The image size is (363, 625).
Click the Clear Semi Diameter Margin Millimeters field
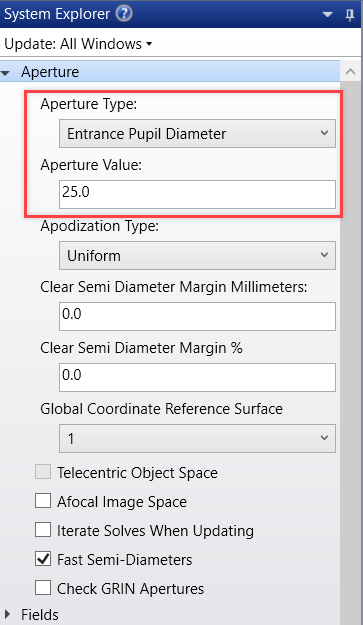[197, 316]
